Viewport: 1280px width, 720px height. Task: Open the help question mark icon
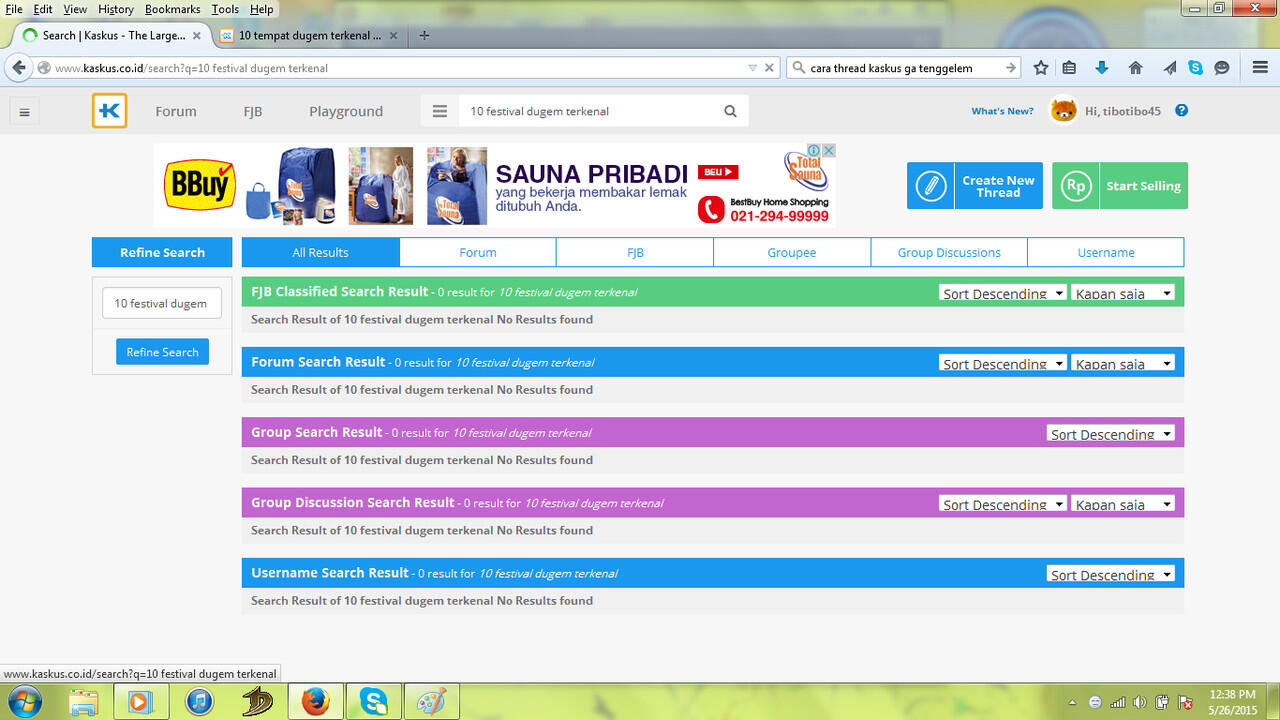[1181, 111]
